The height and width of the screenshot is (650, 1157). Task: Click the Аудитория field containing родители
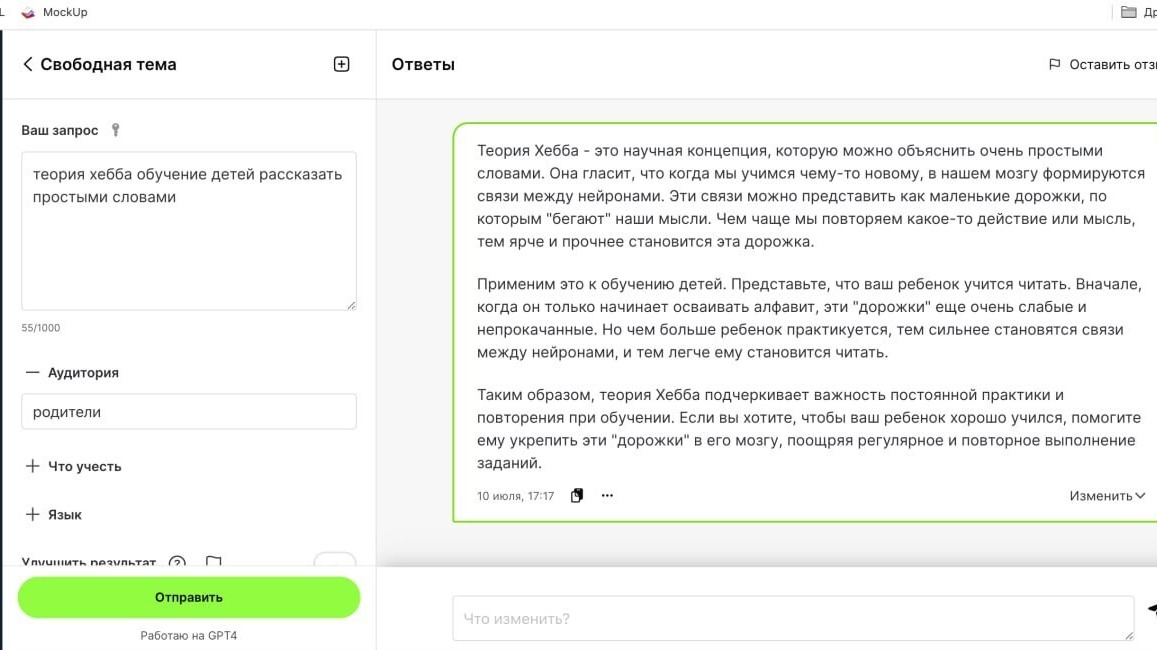[189, 412]
